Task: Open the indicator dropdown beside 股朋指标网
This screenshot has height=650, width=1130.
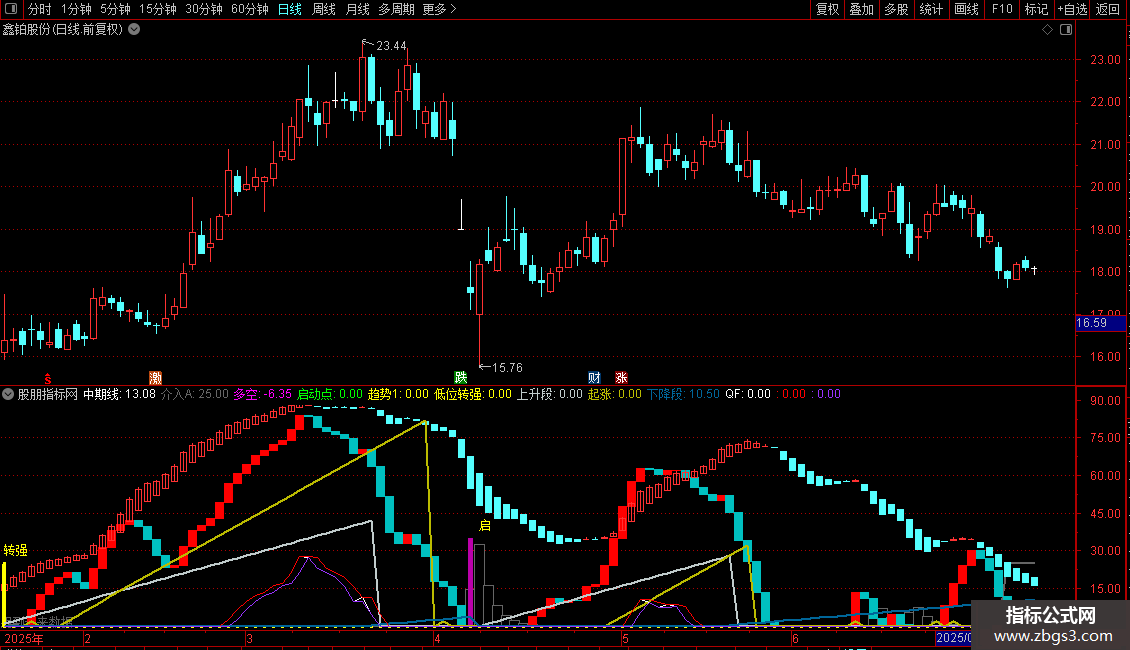Action: click(8, 394)
